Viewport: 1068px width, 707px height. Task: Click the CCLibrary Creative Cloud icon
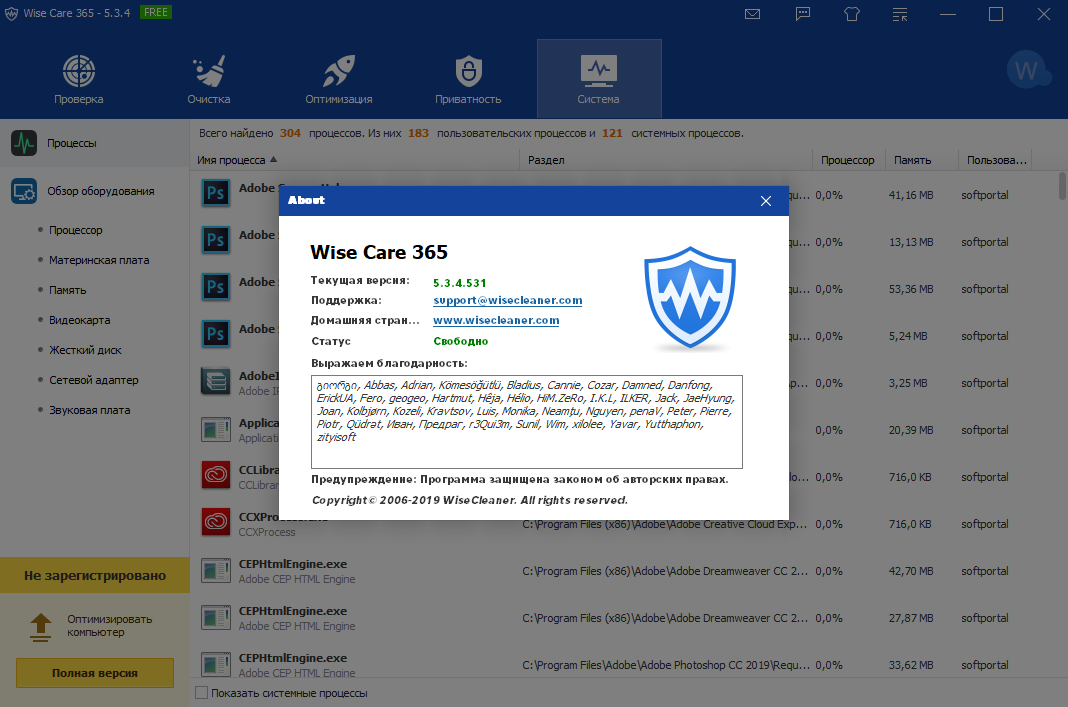pyautogui.click(x=216, y=475)
